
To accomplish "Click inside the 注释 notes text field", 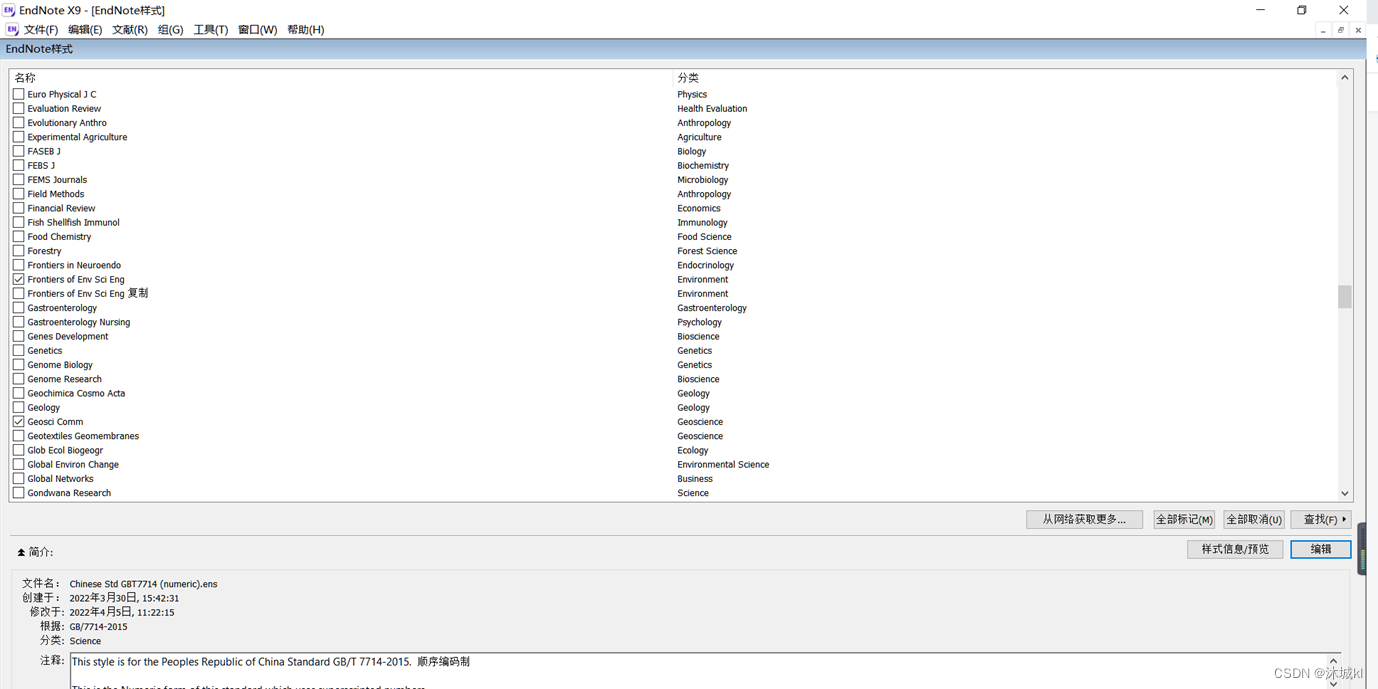I will click(698, 671).
